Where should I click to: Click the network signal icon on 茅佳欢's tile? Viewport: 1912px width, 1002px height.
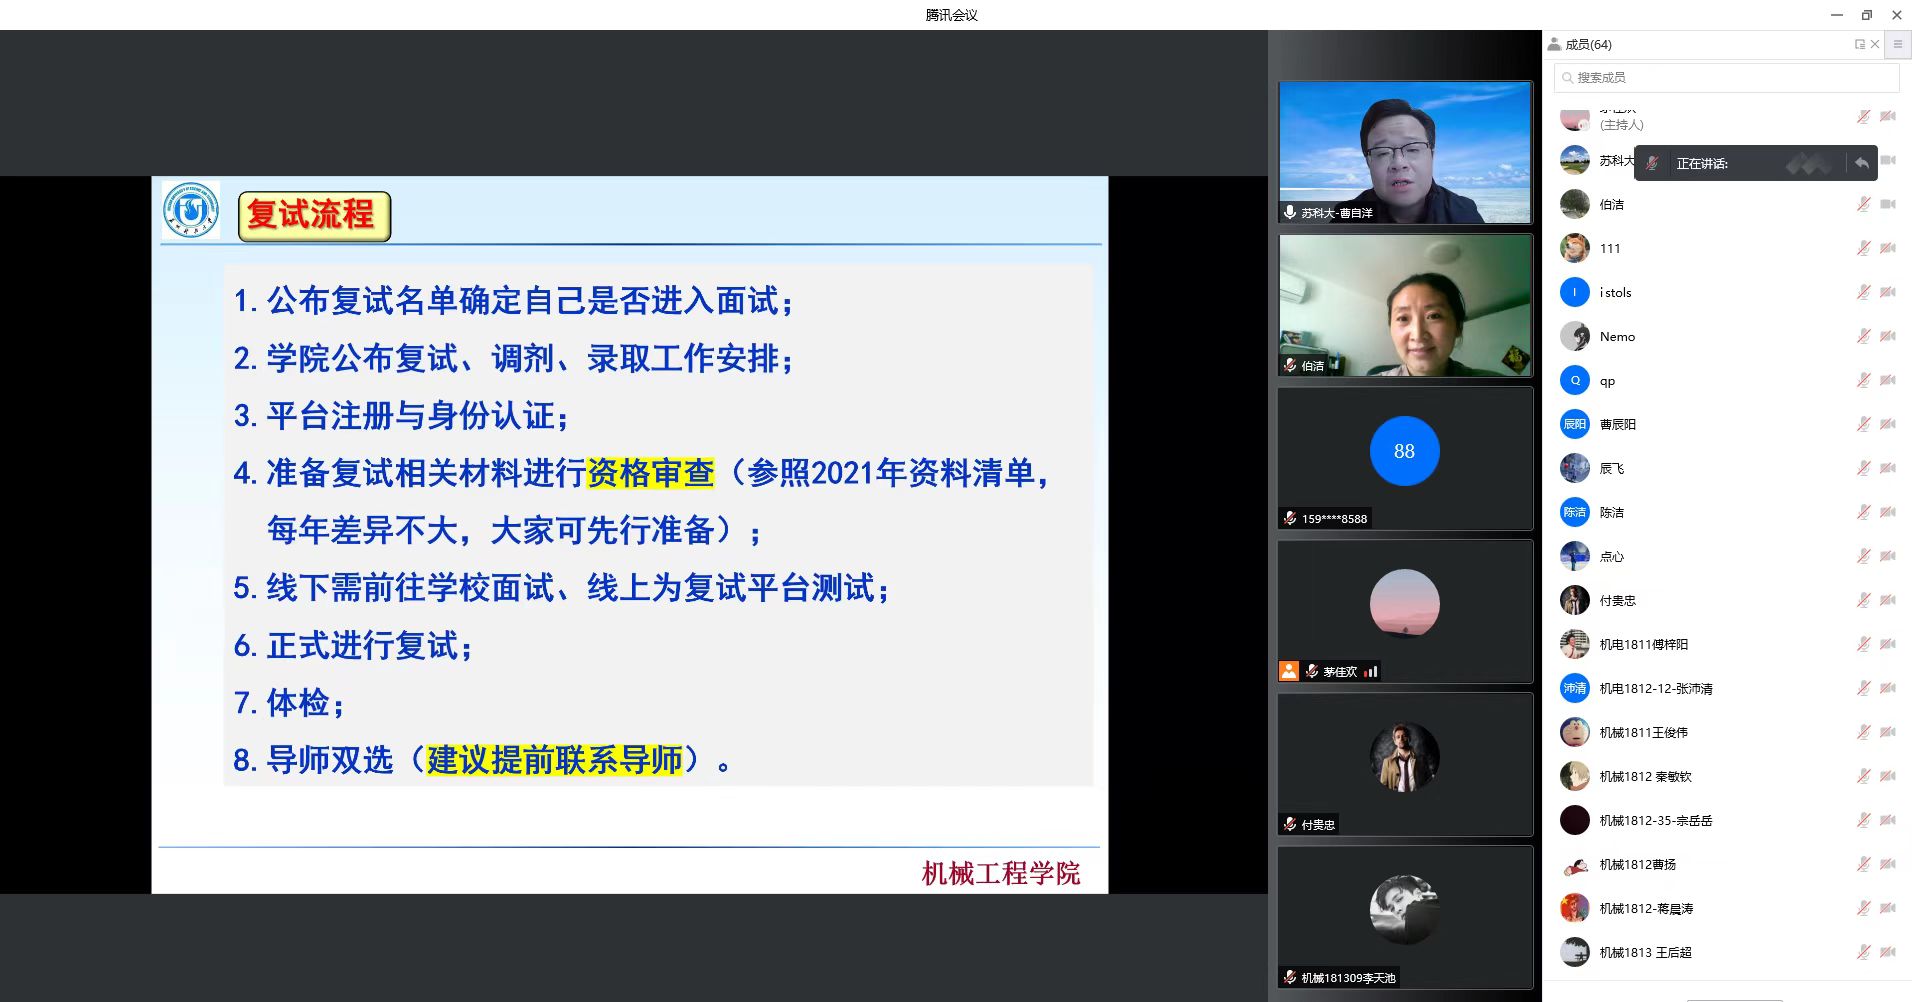[x=1371, y=672]
